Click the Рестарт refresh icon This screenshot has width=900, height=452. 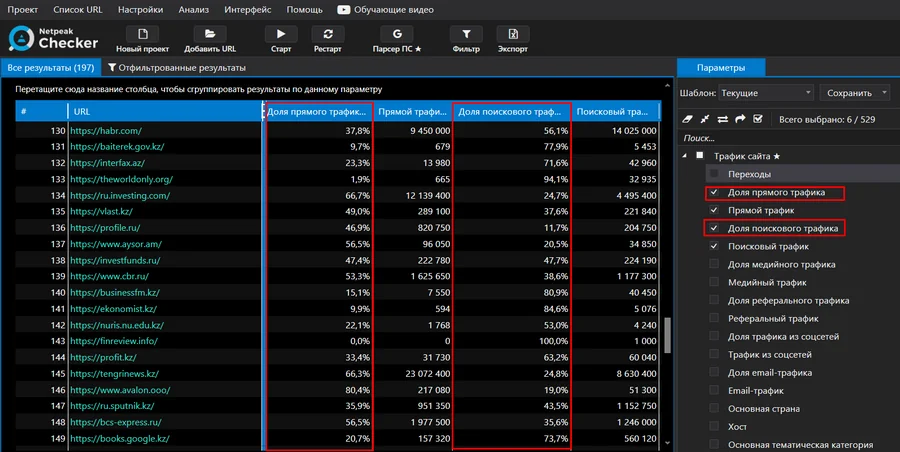point(328,34)
